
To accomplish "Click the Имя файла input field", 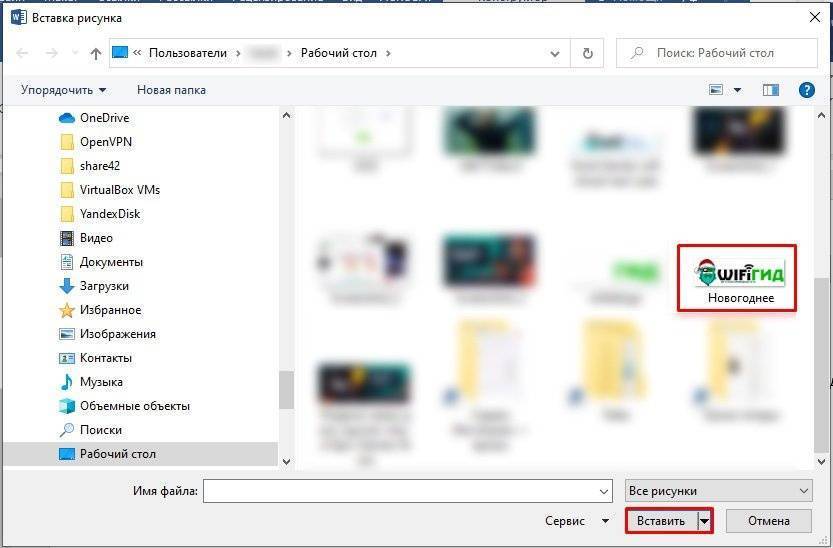I will tap(407, 491).
